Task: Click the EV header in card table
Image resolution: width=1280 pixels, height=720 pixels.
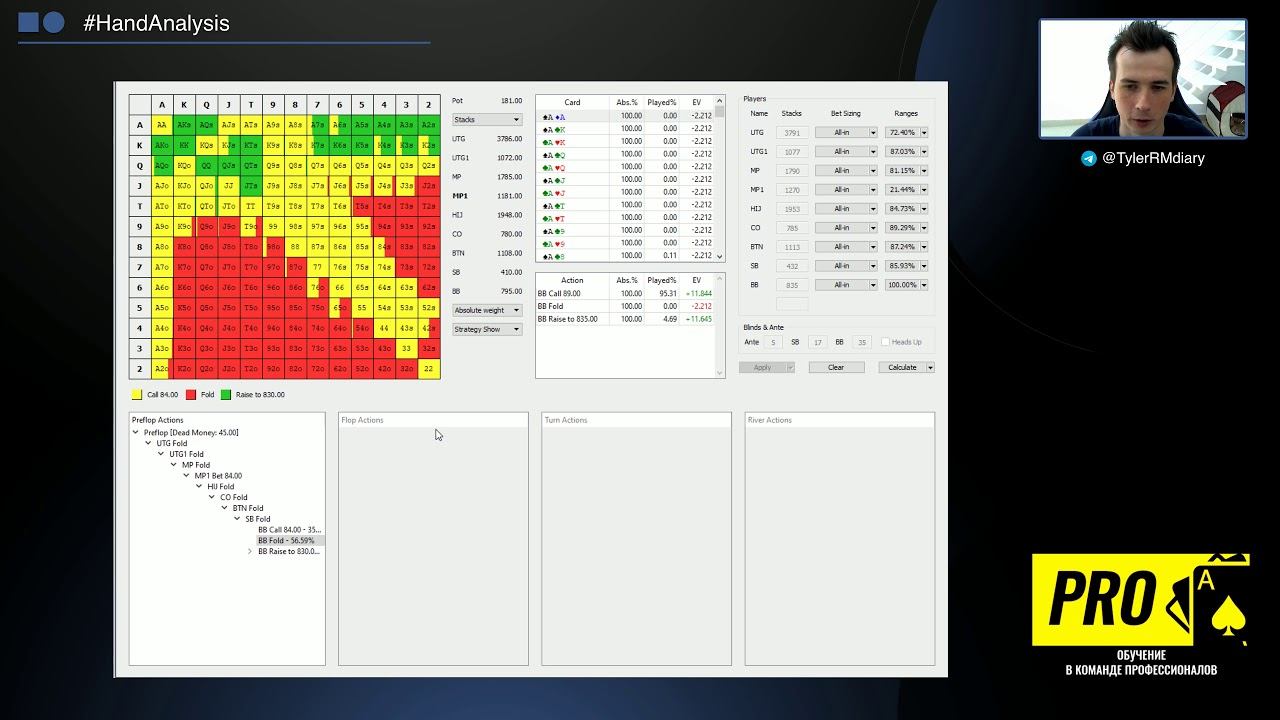Action: pyautogui.click(x=696, y=102)
